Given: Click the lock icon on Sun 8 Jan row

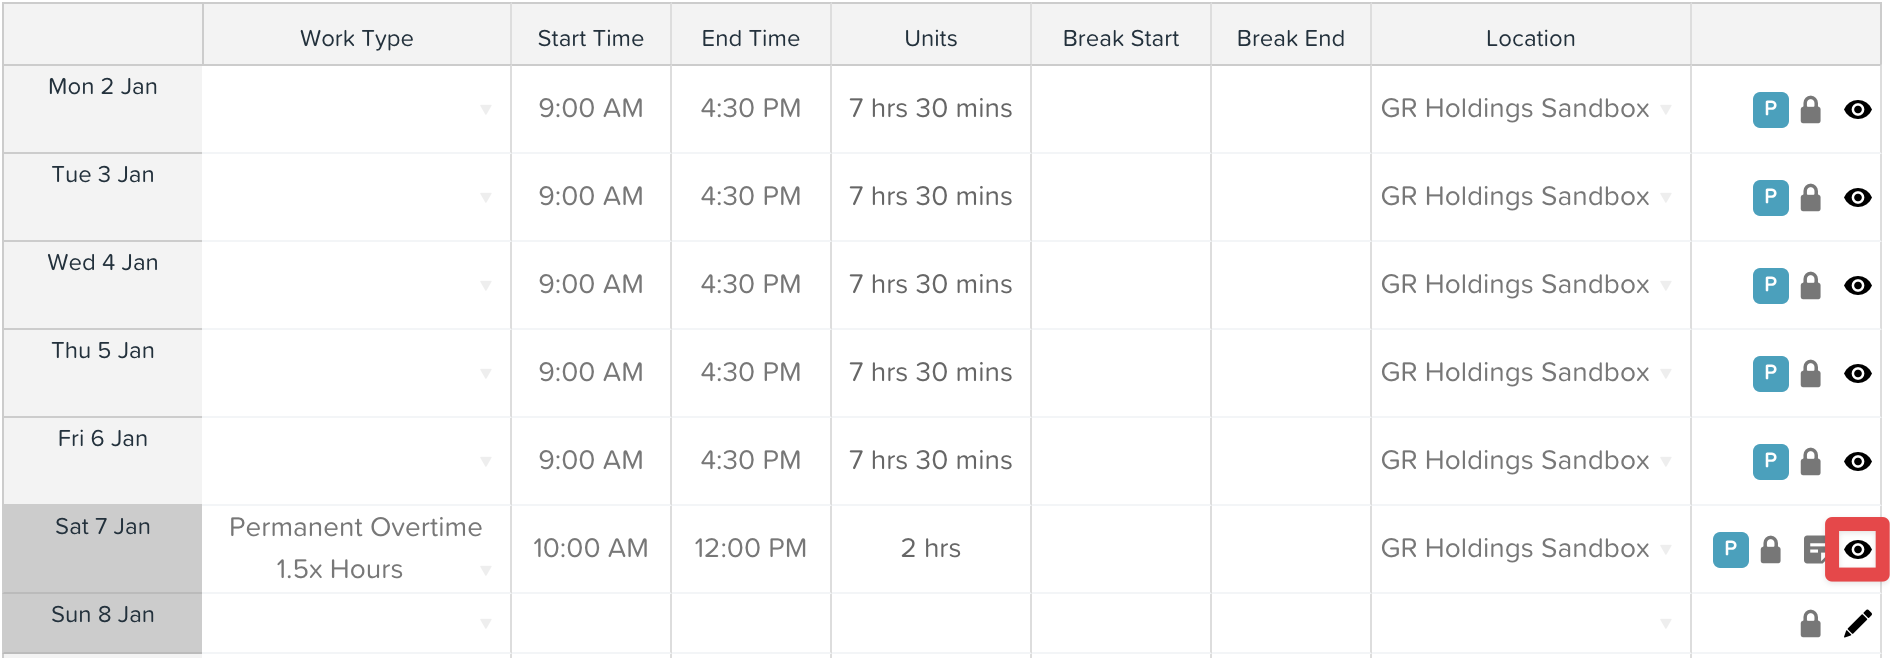Looking at the screenshot, I should click(1810, 623).
